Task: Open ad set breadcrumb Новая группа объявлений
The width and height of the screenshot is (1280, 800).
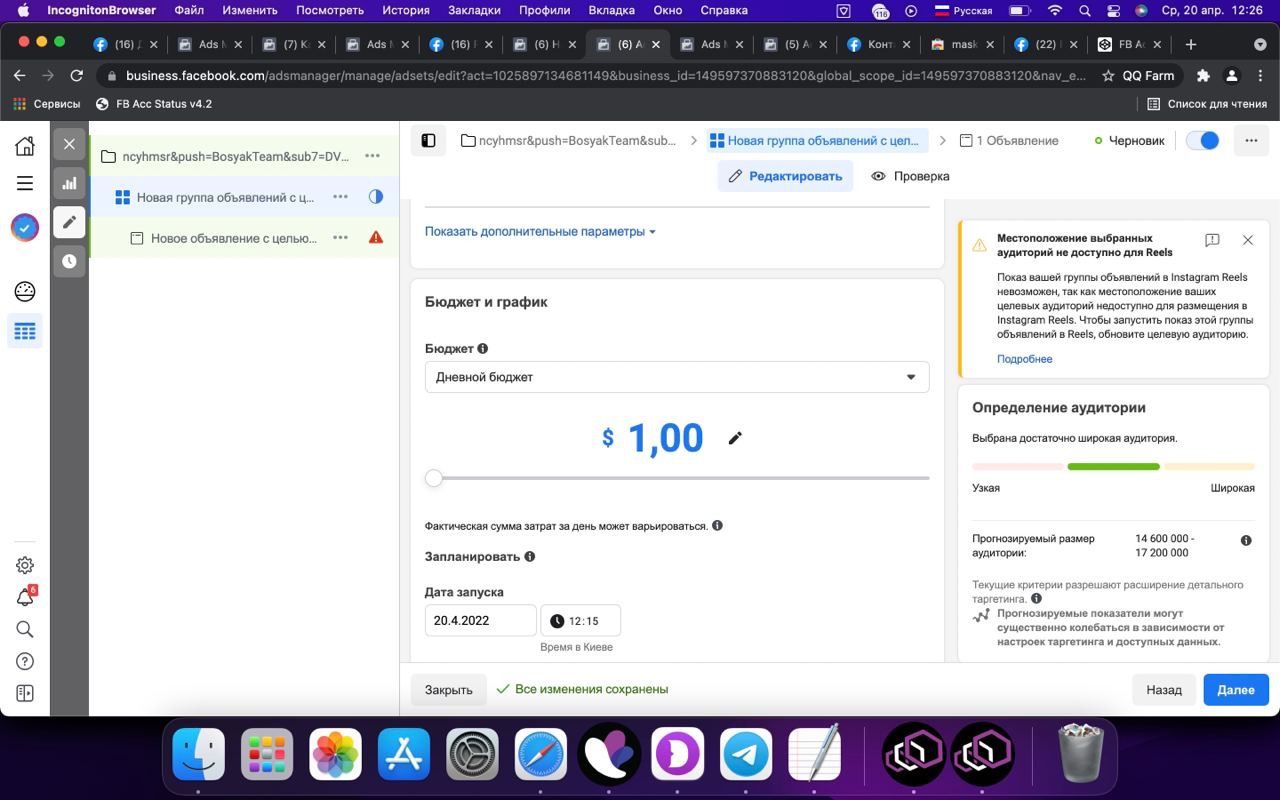Action: point(815,141)
